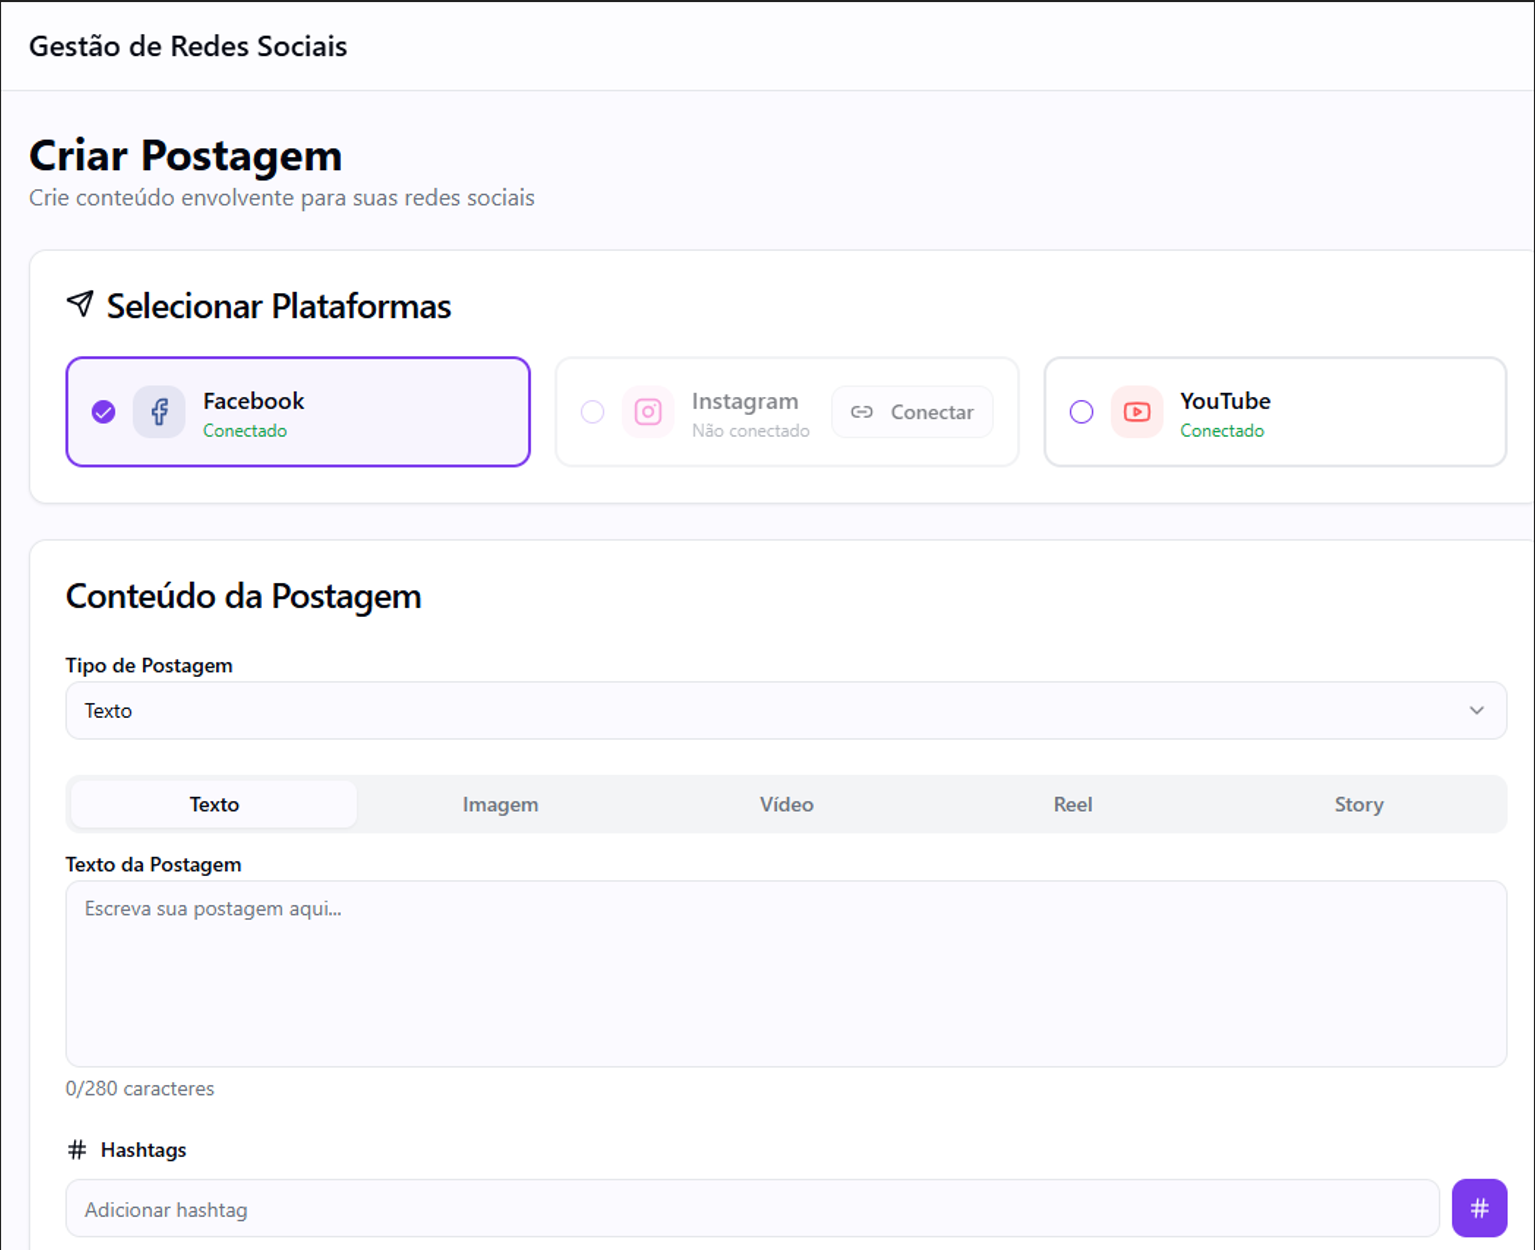Click the Gestão de Redes Sociais title
This screenshot has width=1535, height=1250.
188,46
